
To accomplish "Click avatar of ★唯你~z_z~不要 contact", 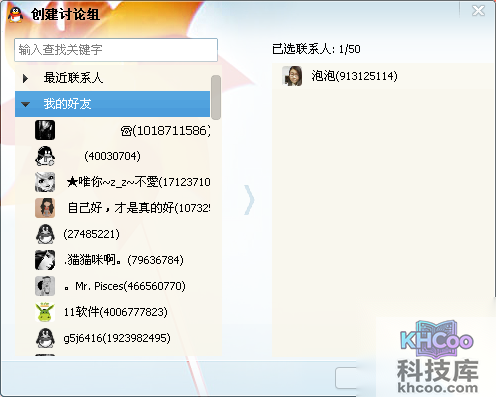I will point(45,182).
